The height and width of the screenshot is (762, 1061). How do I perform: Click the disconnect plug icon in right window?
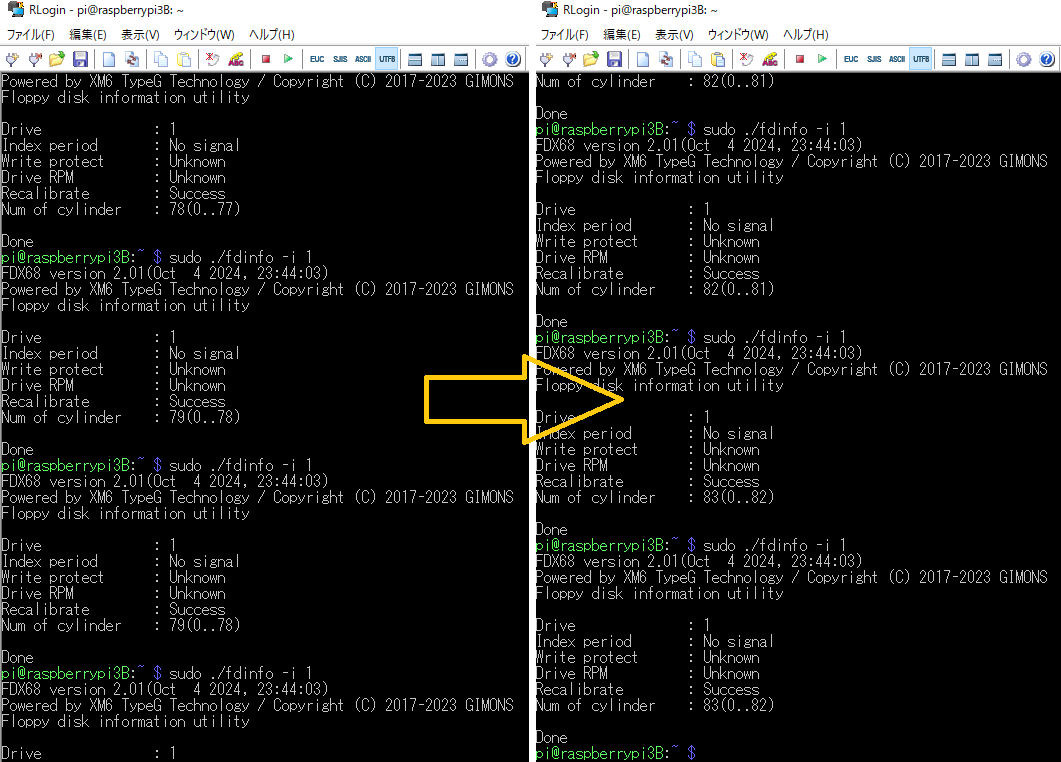pos(568,59)
